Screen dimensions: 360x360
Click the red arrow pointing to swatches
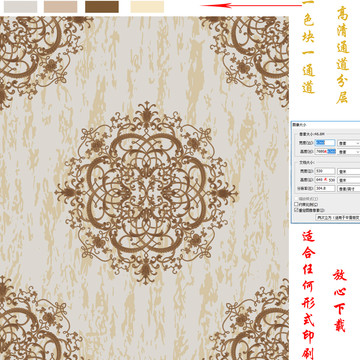(x=252, y=5)
